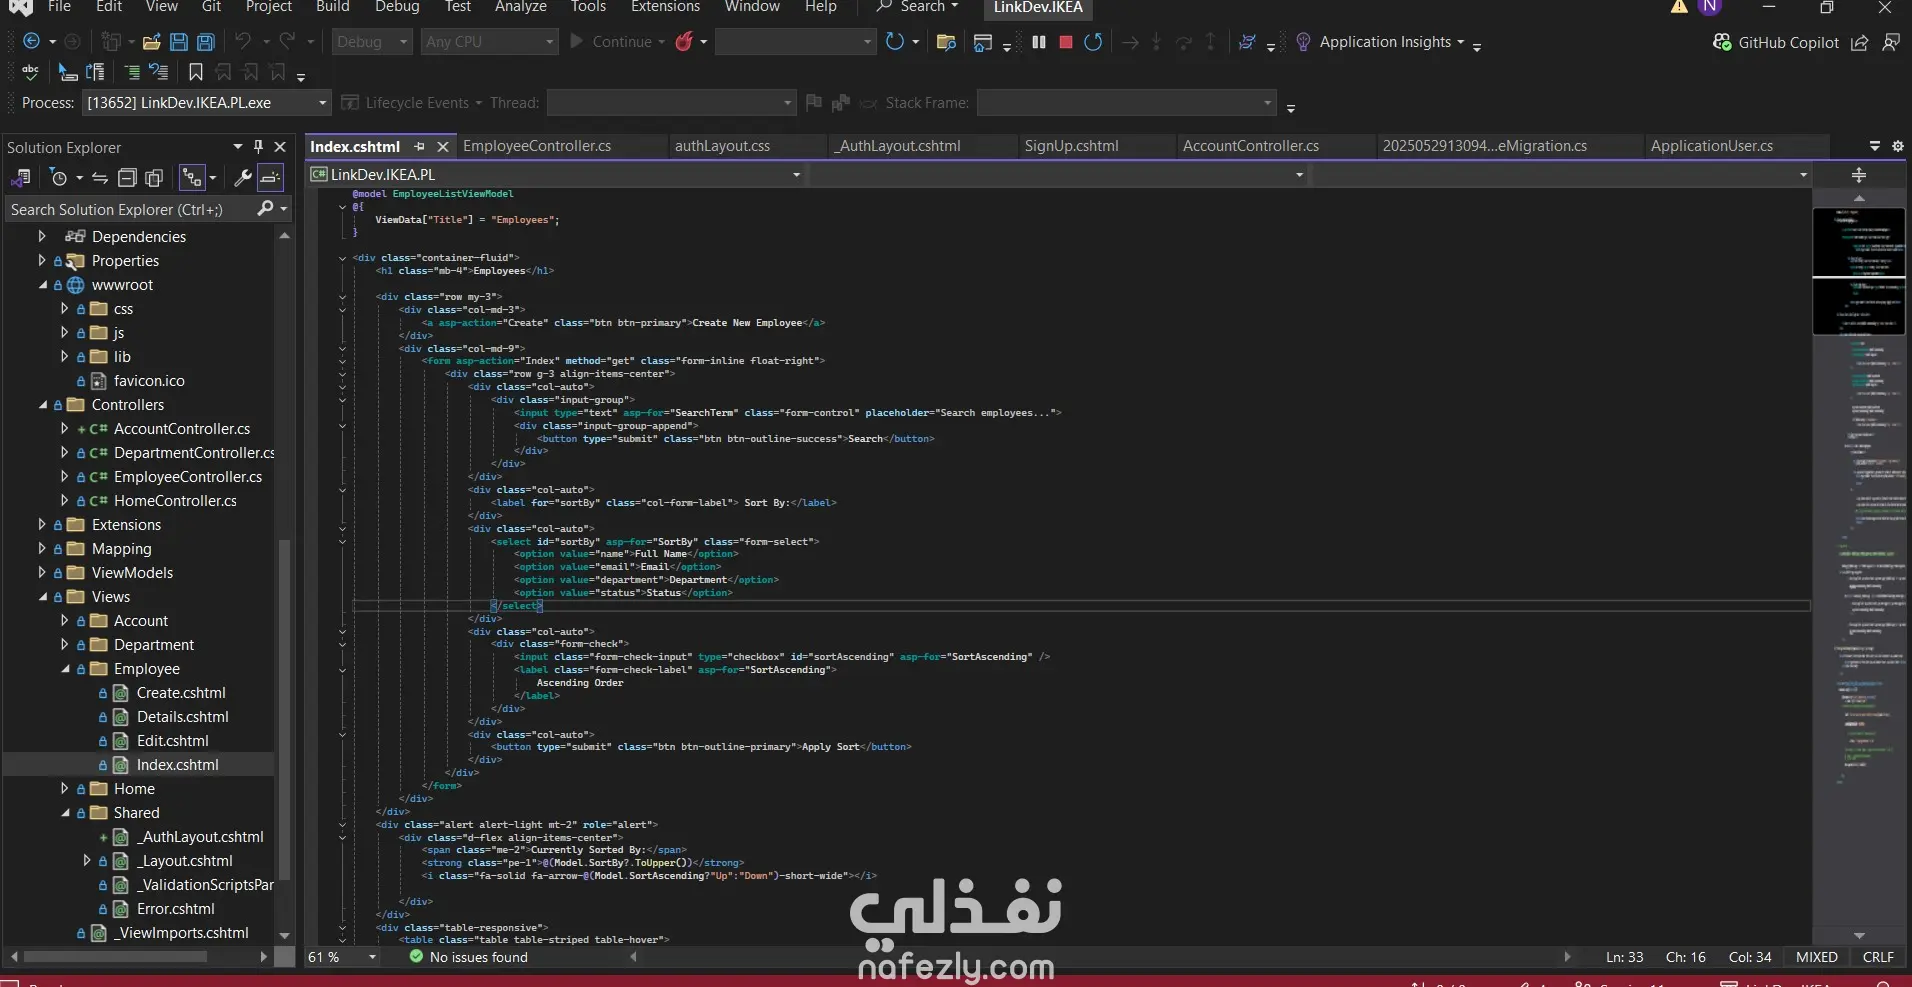The image size is (1912, 987).
Task: Open the Extensions menu
Action: click(x=665, y=7)
